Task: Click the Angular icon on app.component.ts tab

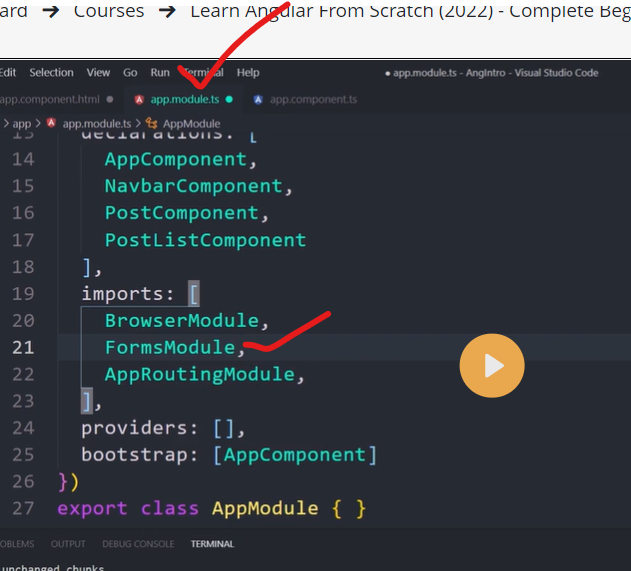Action: tap(258, 100)
